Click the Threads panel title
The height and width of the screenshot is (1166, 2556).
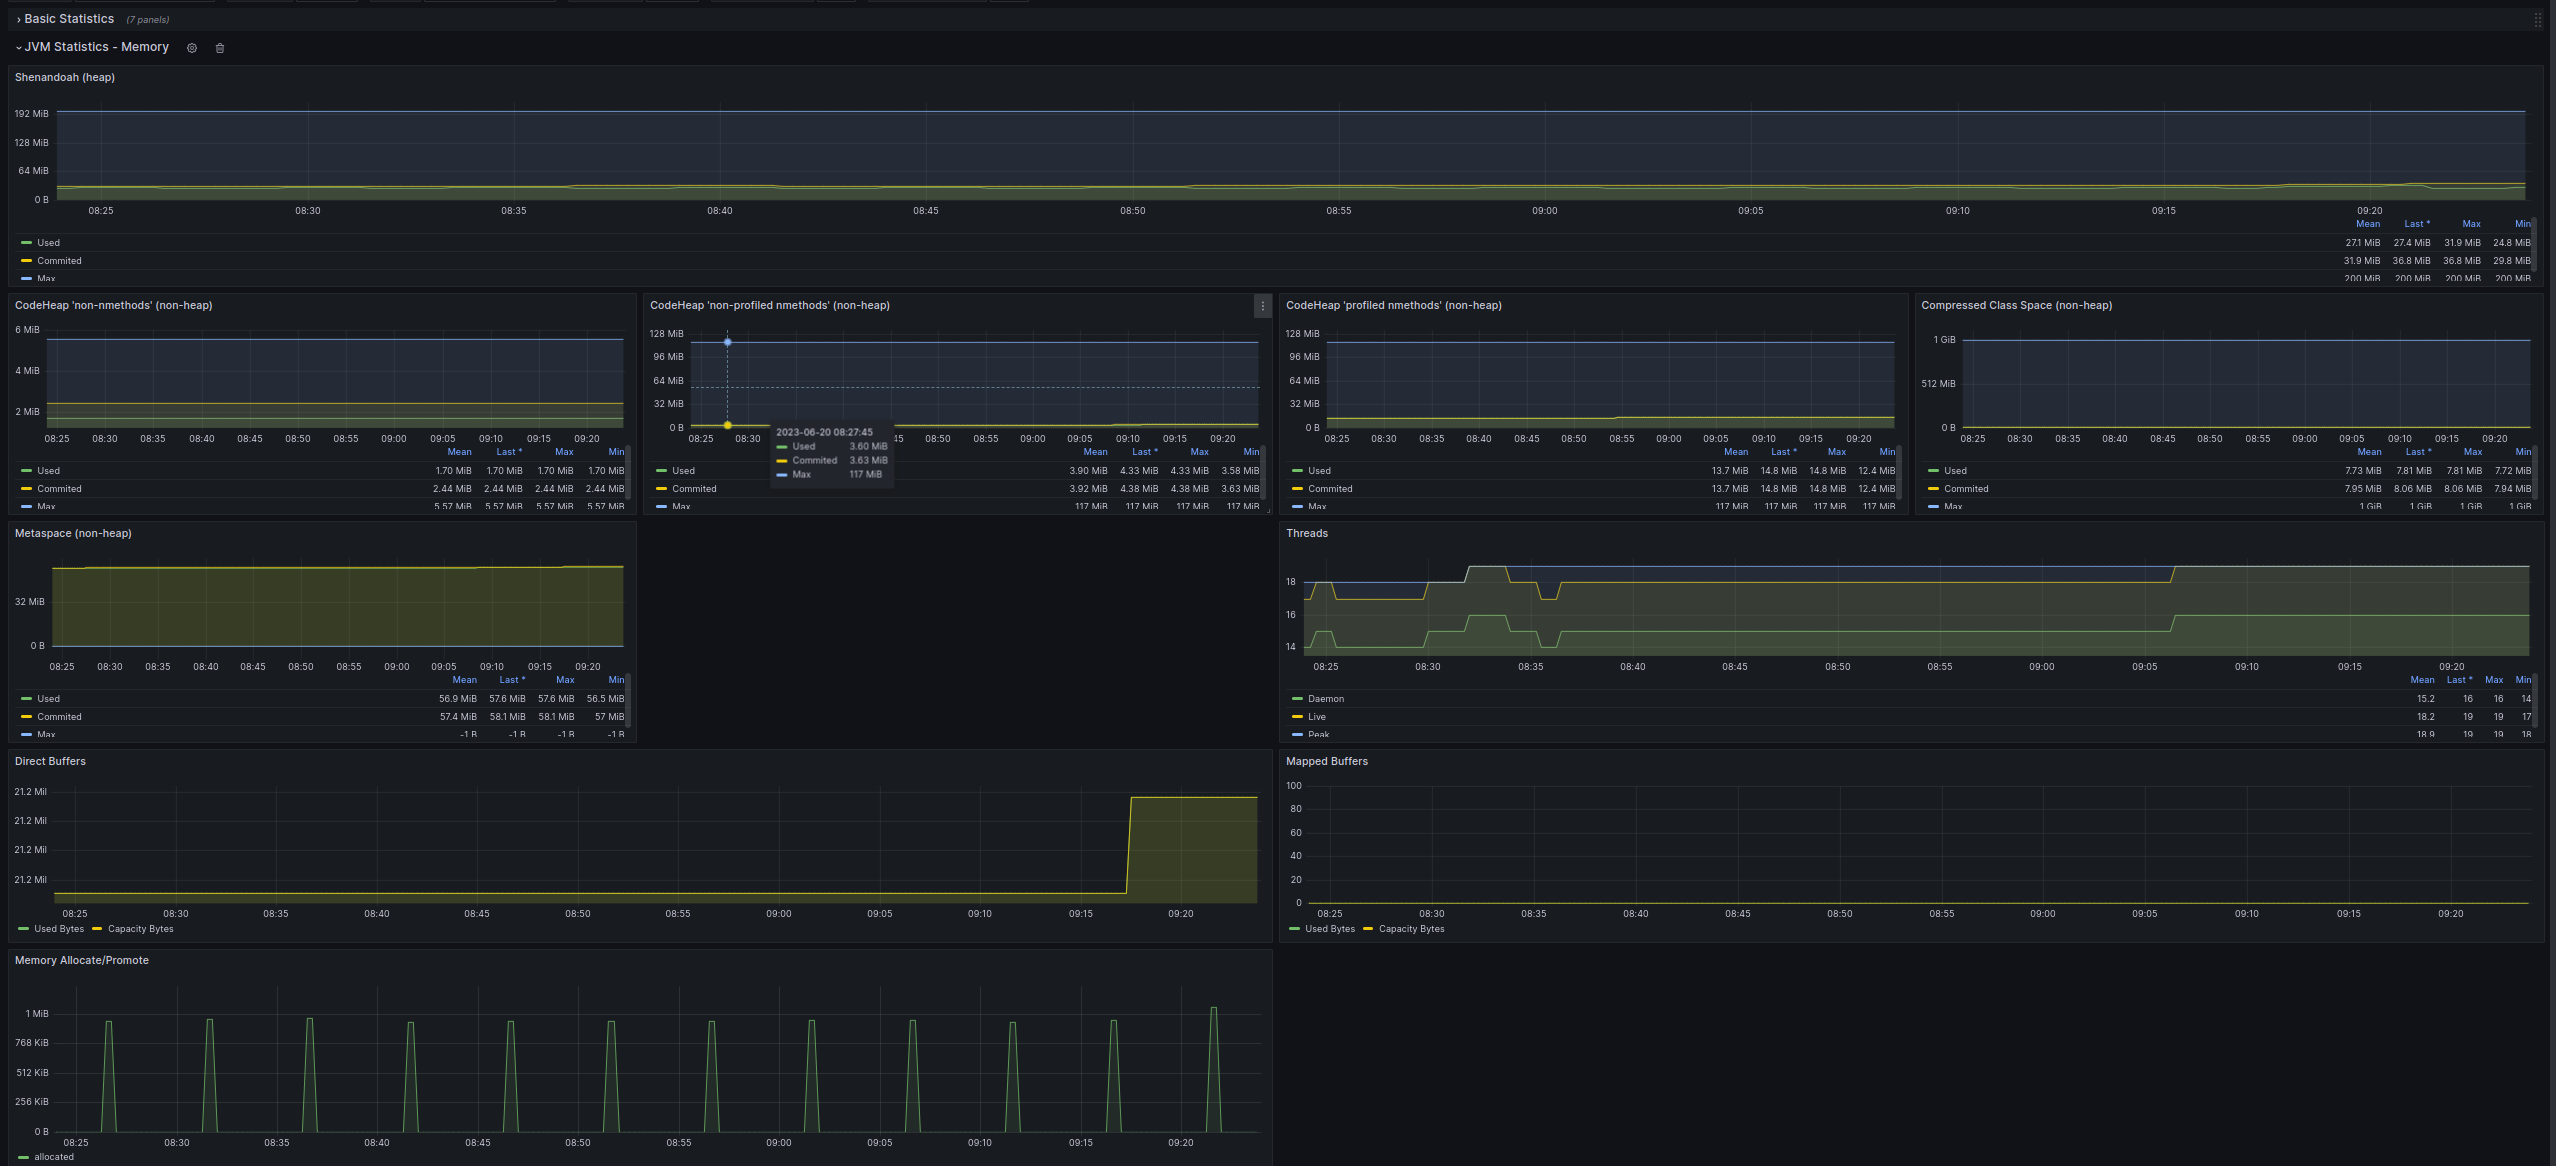click(x=1306, y=534)
